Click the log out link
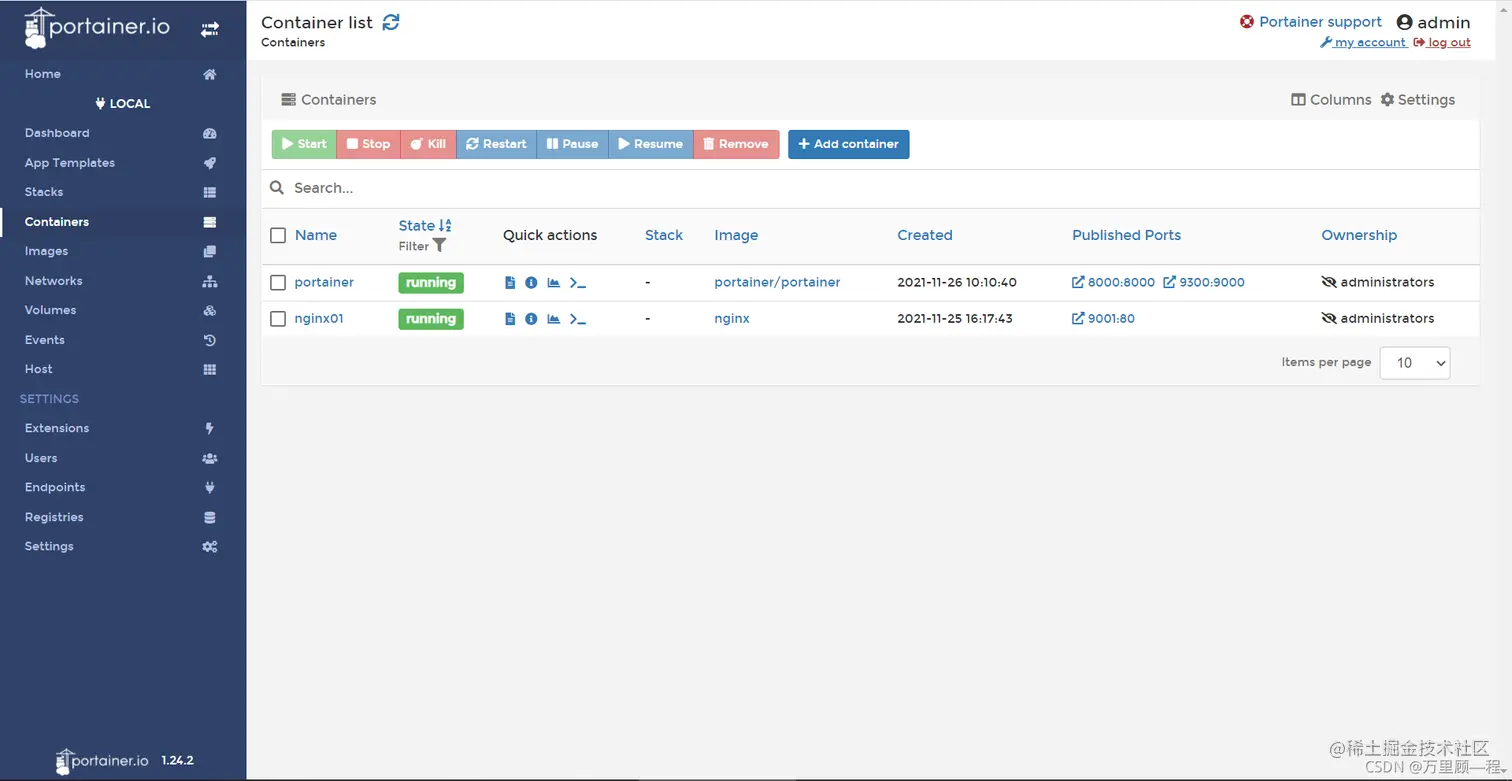1512x781 pixels. pos(1442,42)
